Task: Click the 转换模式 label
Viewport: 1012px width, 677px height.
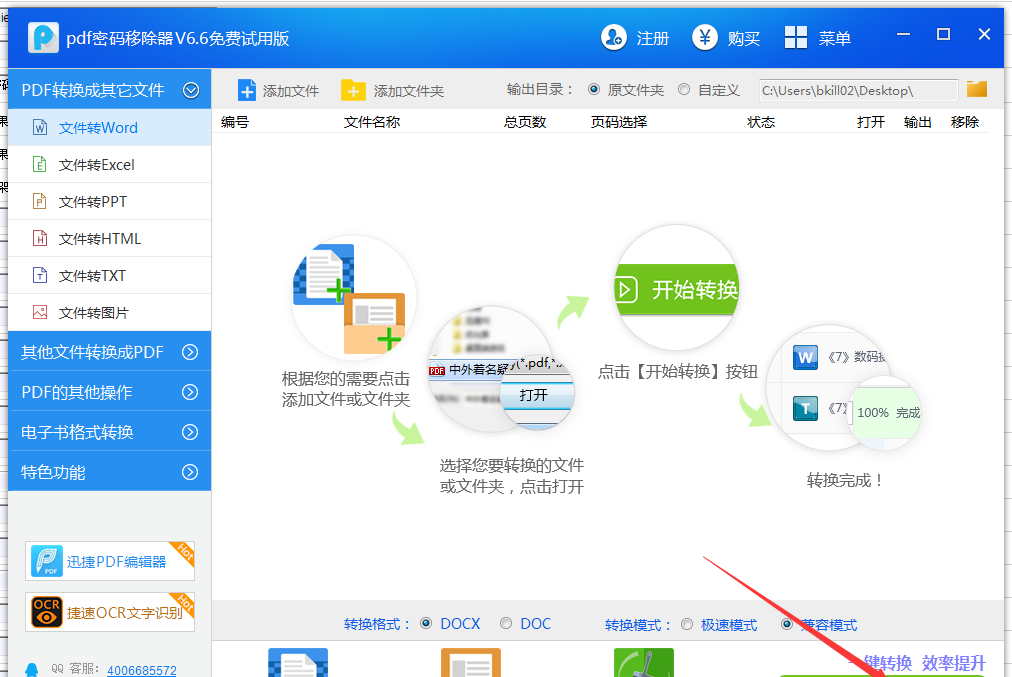Action: pos(638,625)
